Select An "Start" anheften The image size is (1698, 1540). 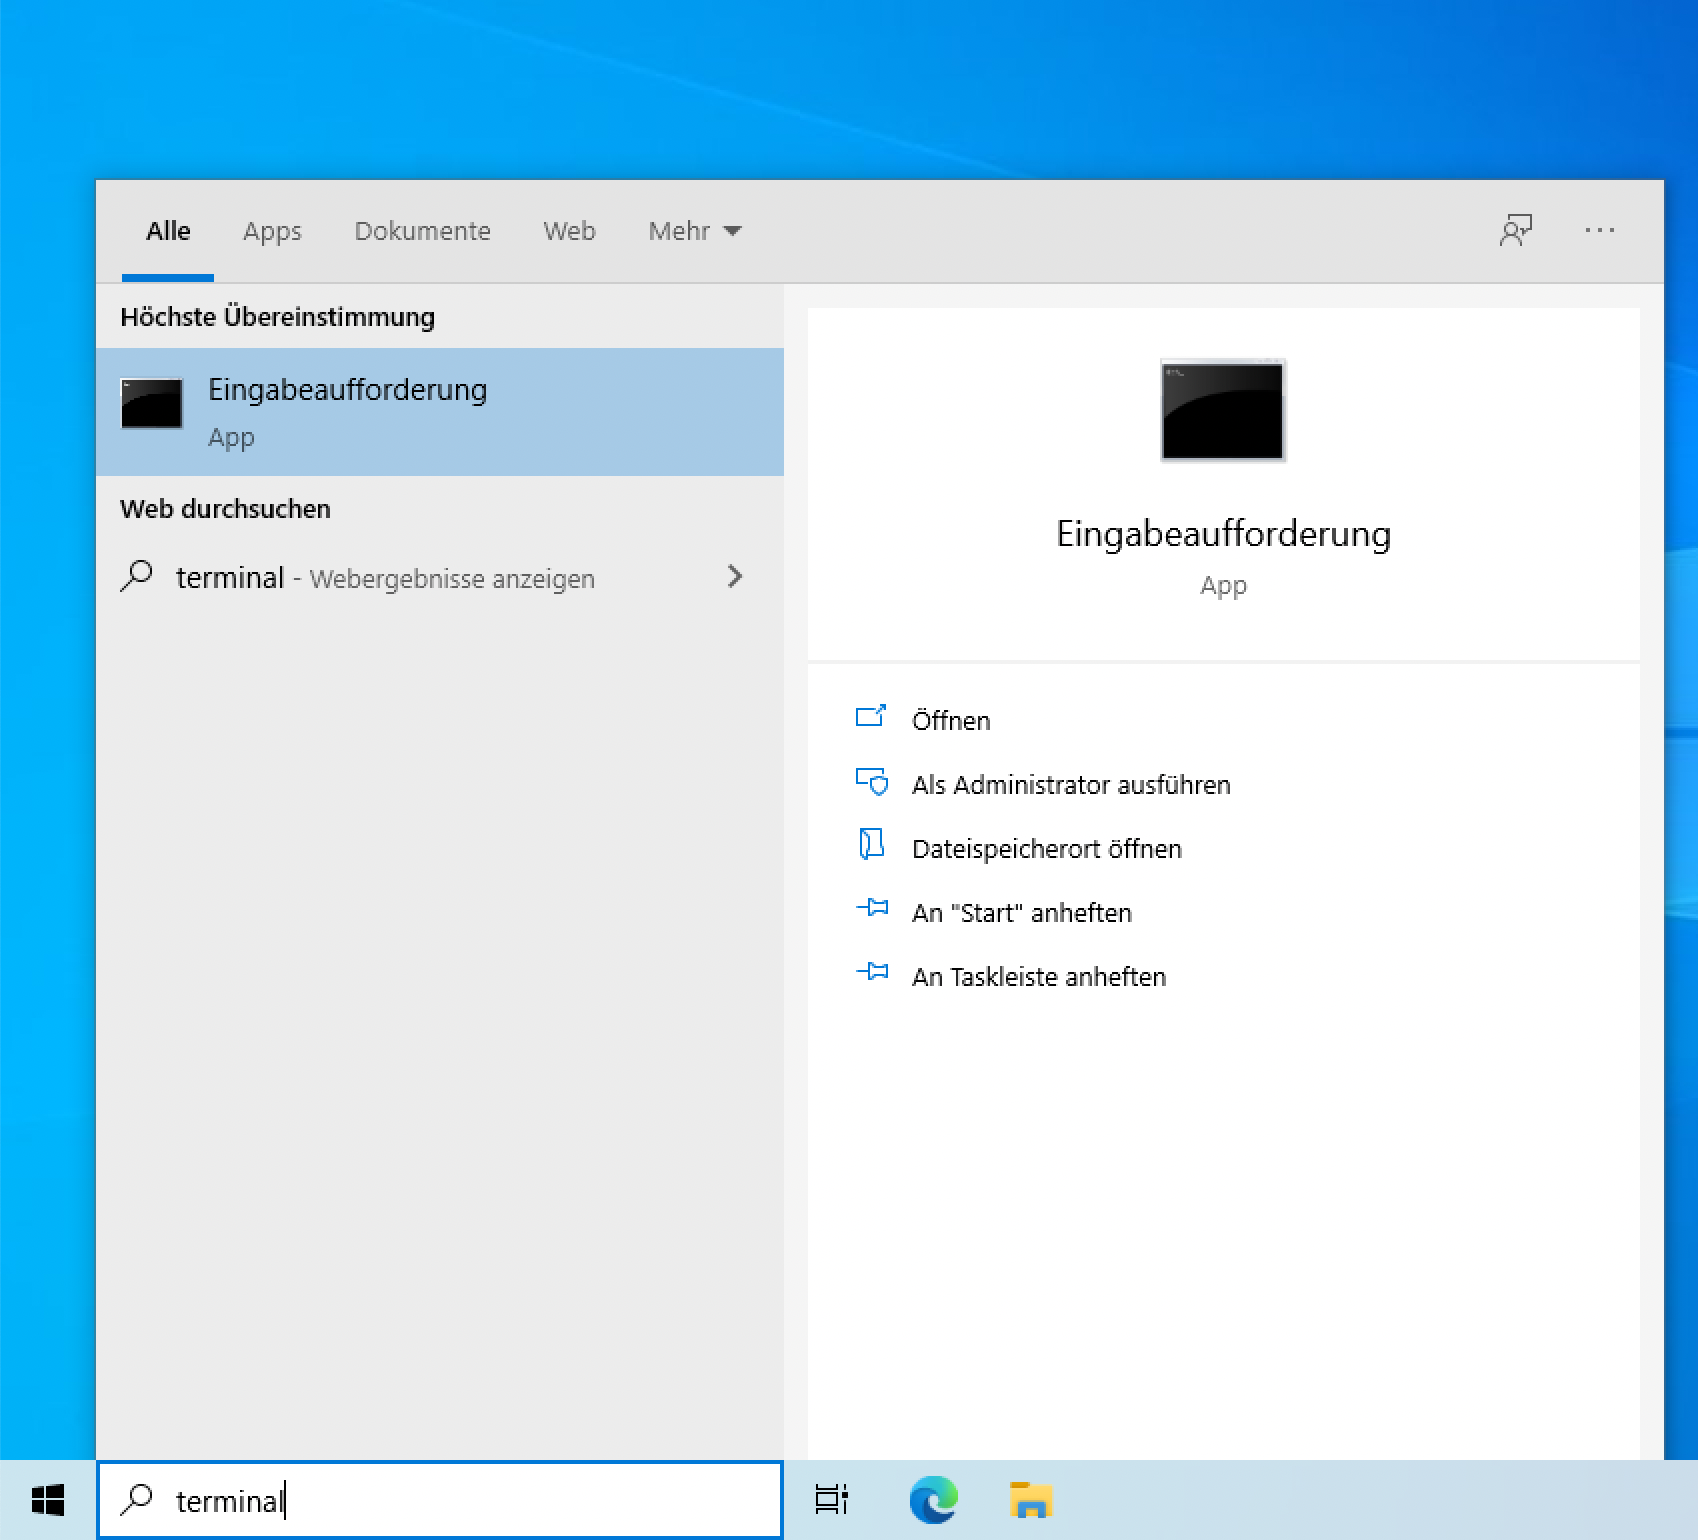click(x=1022, y=913)
